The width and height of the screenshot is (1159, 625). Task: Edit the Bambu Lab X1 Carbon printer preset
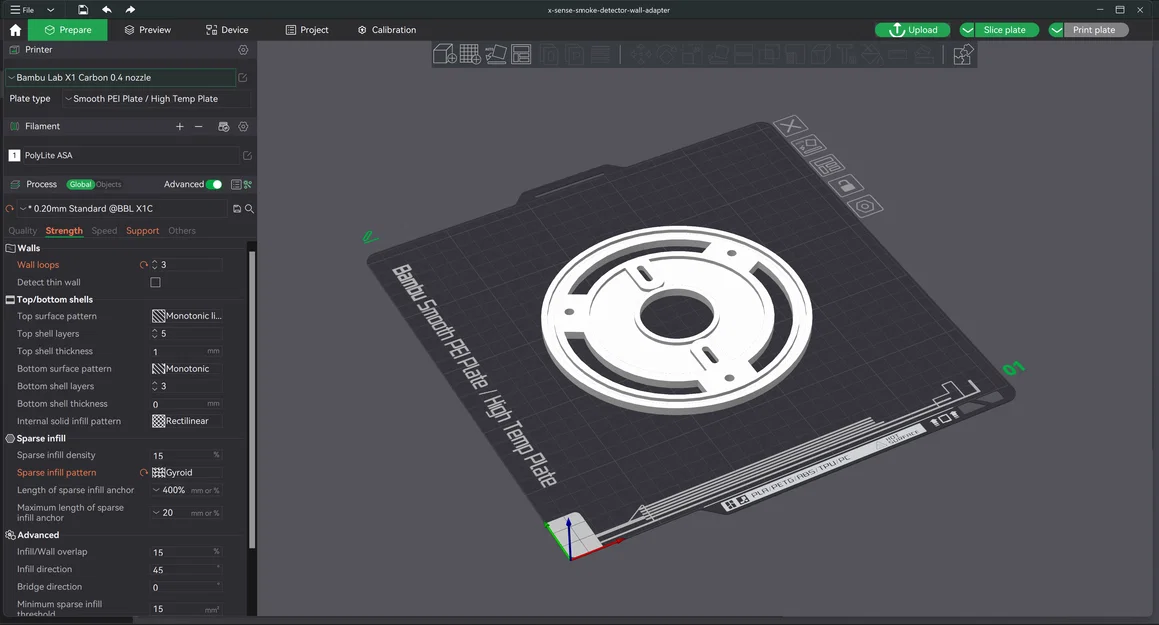click(242, 78)
